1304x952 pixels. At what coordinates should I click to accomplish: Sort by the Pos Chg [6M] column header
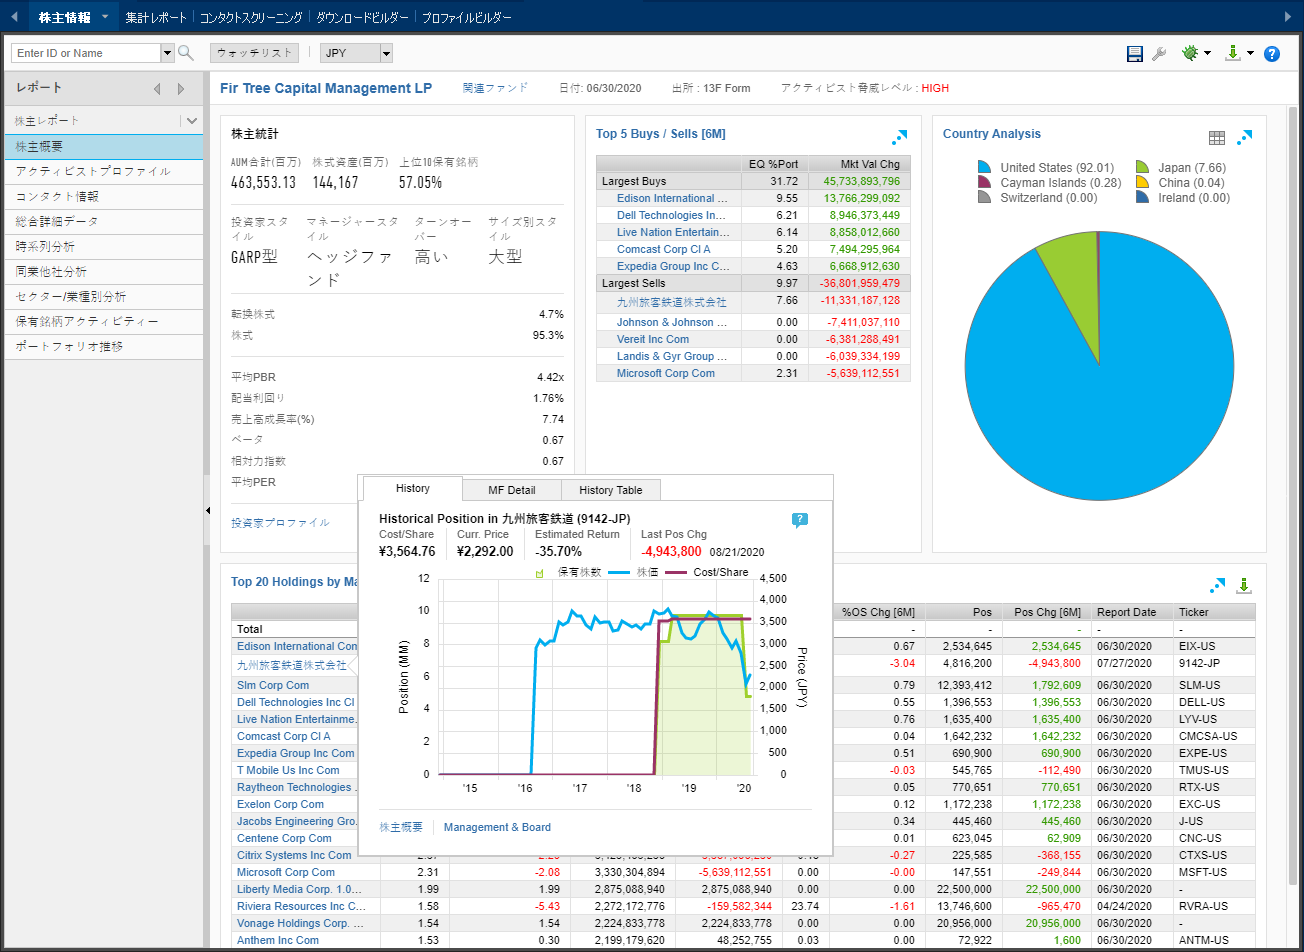point(1047,612)
